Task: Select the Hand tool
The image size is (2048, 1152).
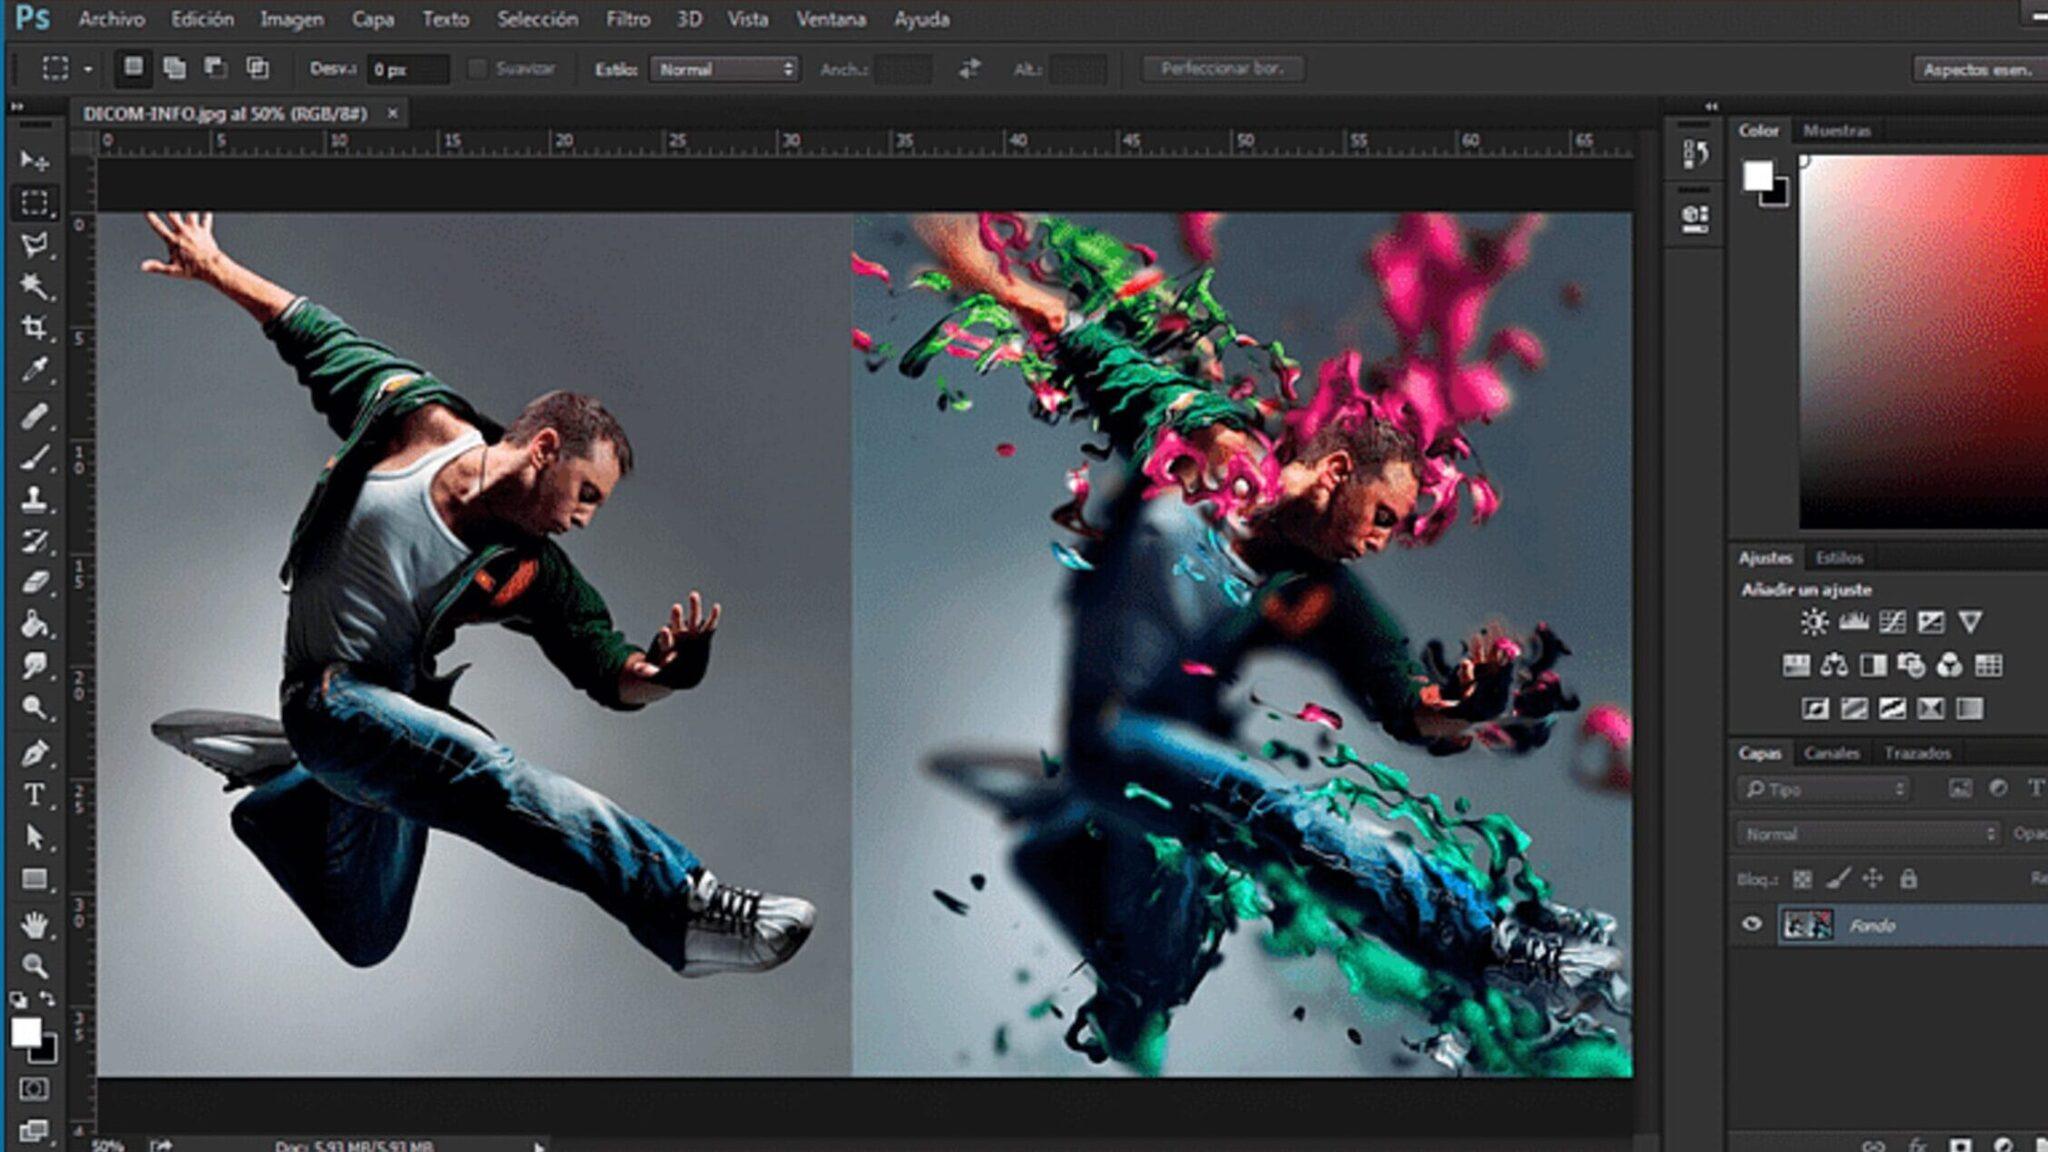Action: click(x=34, y=925)
